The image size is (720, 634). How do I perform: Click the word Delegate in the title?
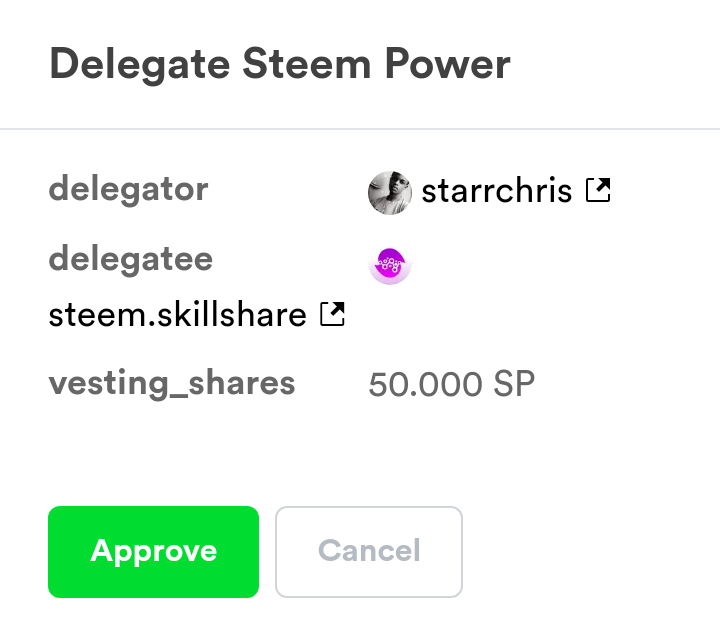coord(140,64)
